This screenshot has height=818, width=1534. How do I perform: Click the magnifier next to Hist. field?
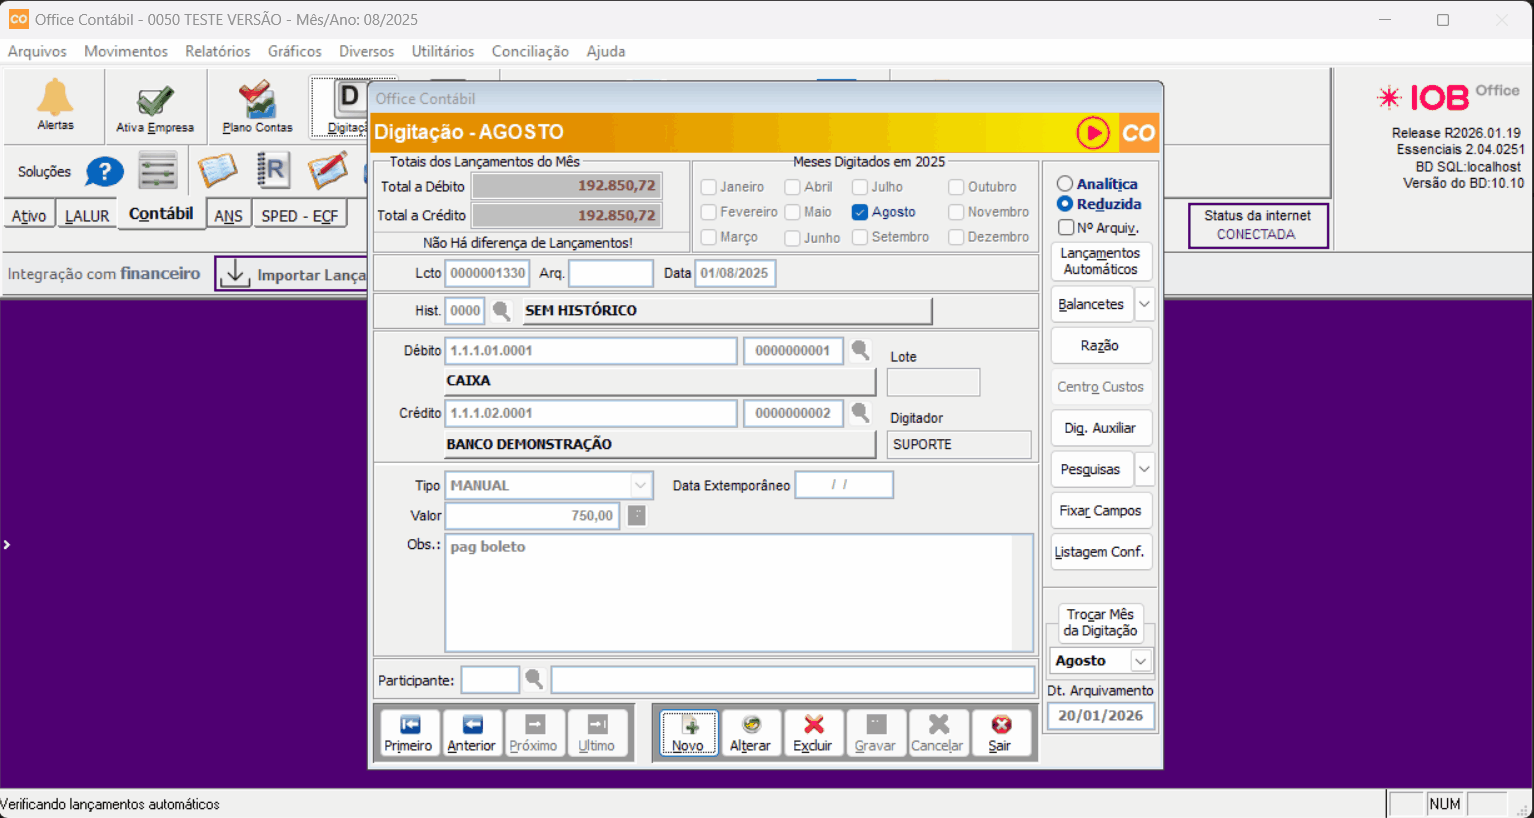pos(502,311)
